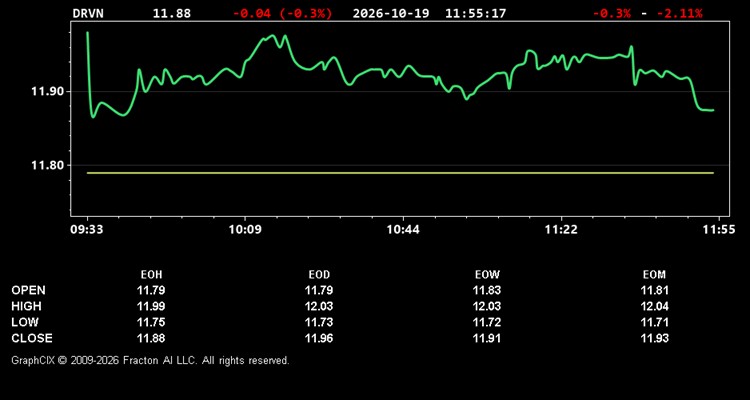Select the EOD column header
Image resolution: width=750 pixels, height=400 pixels.
319,275
